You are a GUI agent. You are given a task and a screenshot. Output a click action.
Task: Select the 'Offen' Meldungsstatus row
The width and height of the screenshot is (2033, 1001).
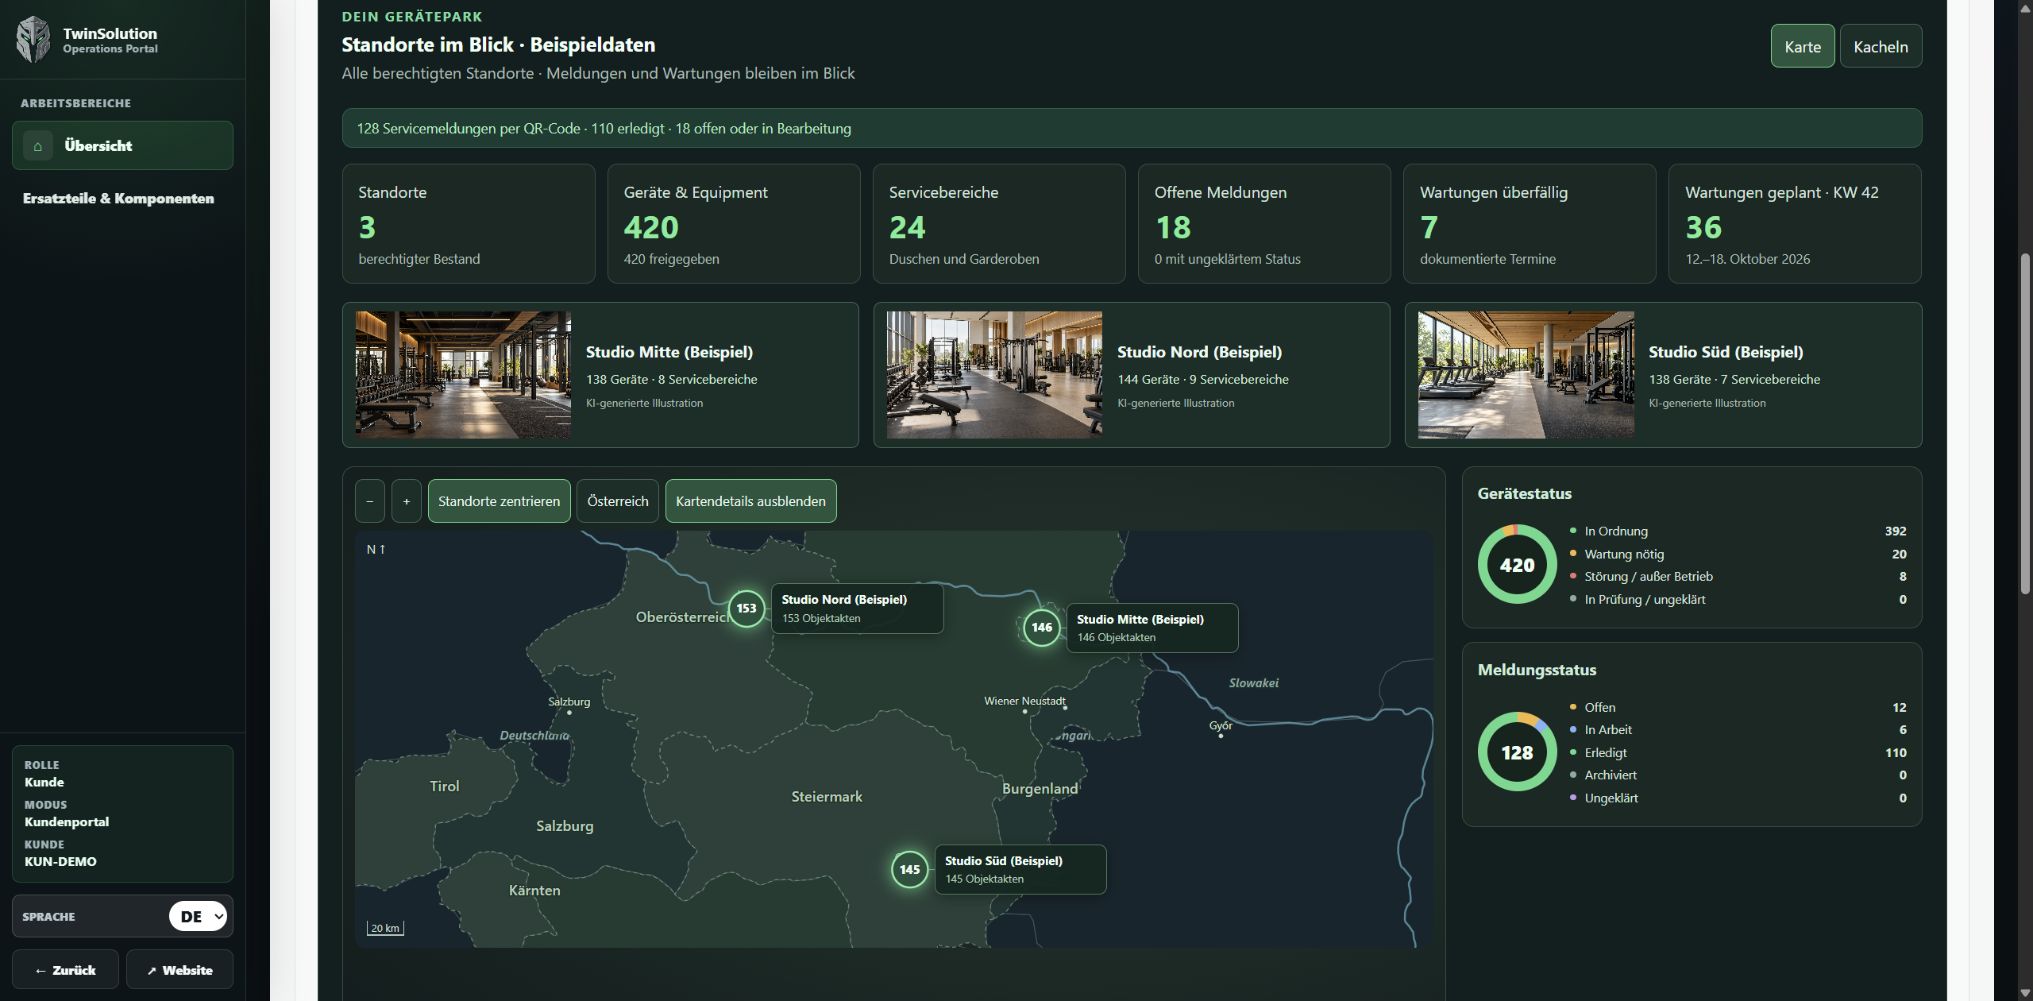[x=1738, y=707]
